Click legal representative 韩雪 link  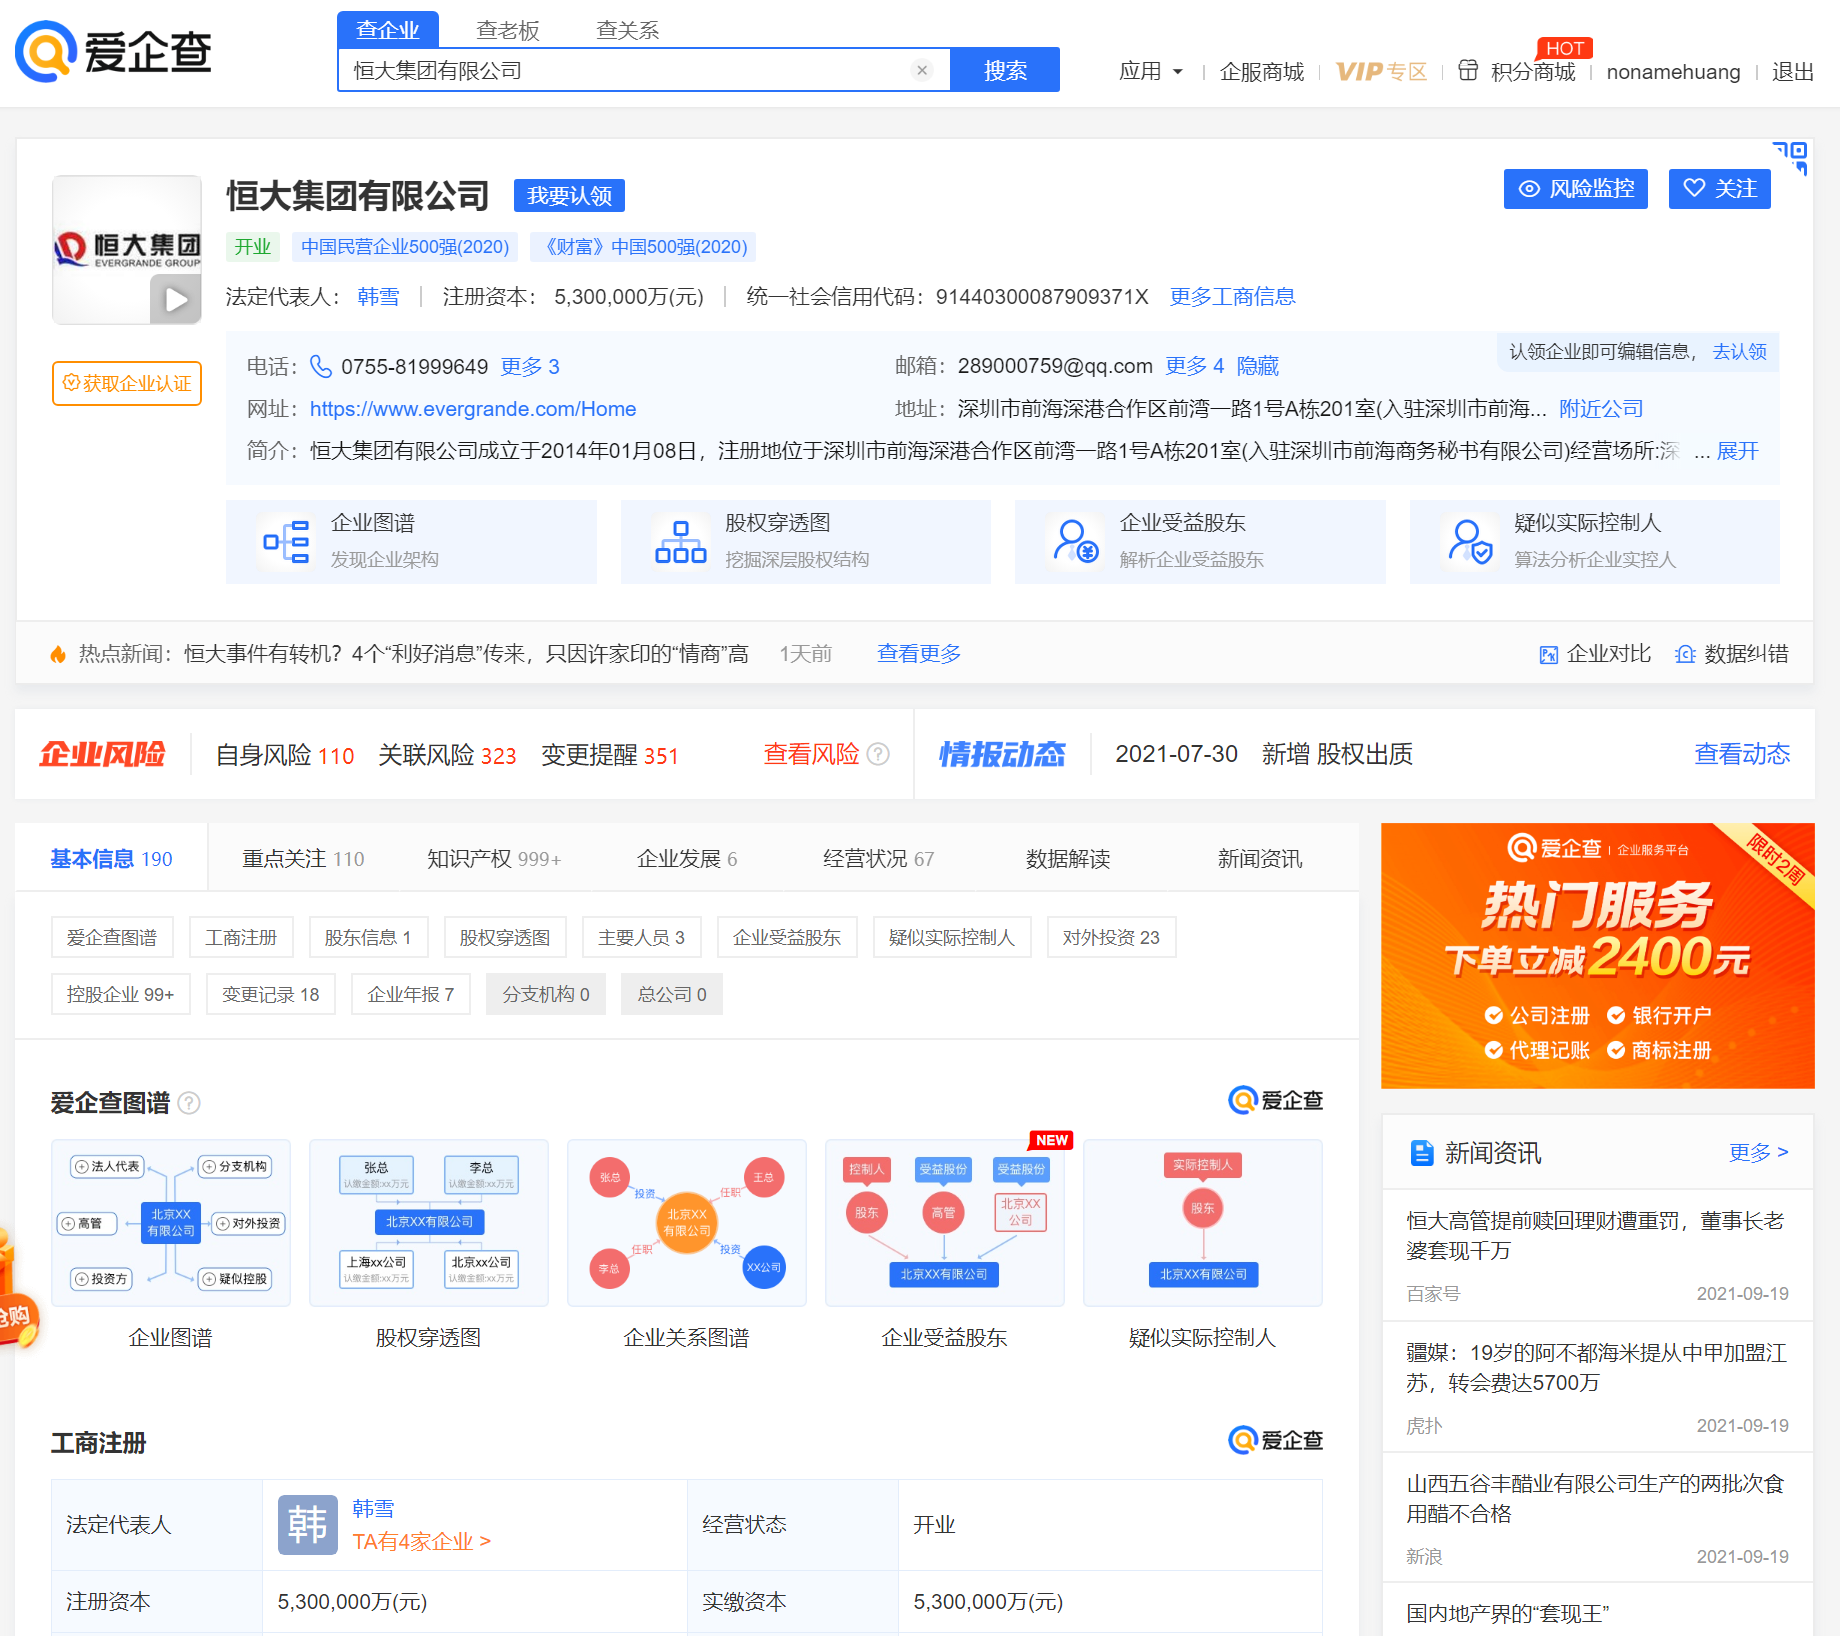[378, 297]
